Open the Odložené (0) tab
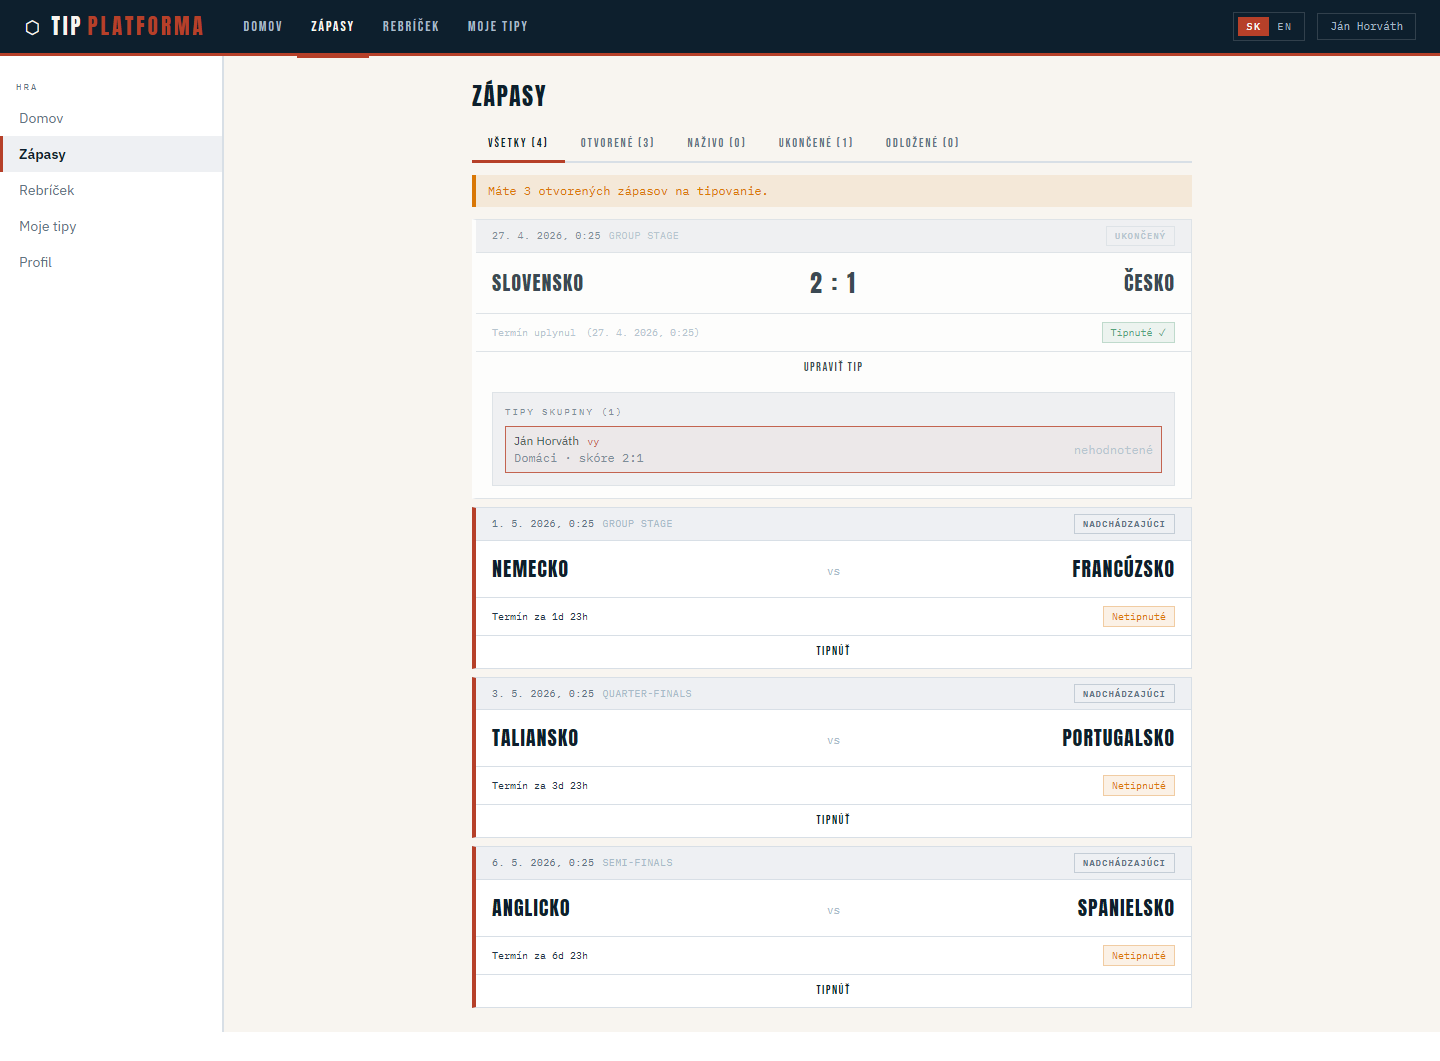The height and width of the screenshot is (1061, 1440). [922, 143]
